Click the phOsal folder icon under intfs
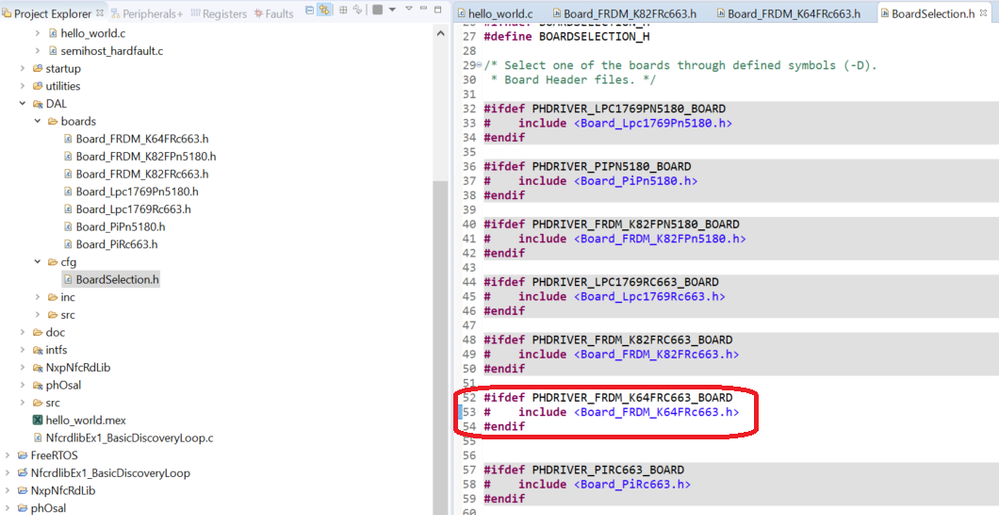The image size is (999, 515). (38, 385)
